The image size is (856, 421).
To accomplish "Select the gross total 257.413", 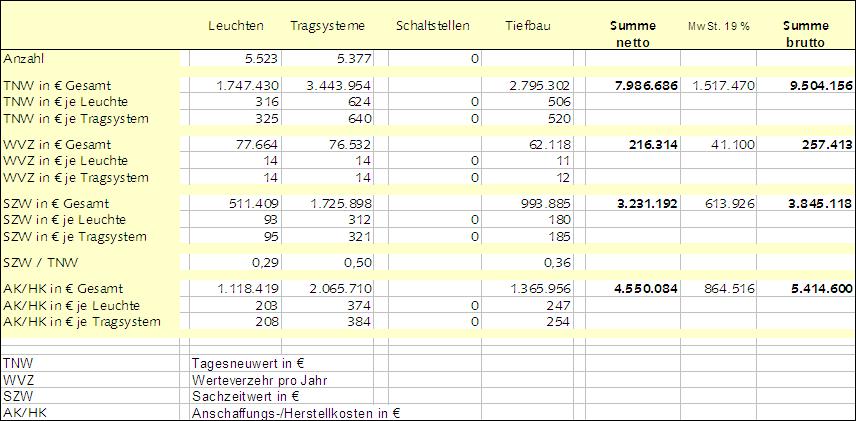I will click(x=827, y=145).
